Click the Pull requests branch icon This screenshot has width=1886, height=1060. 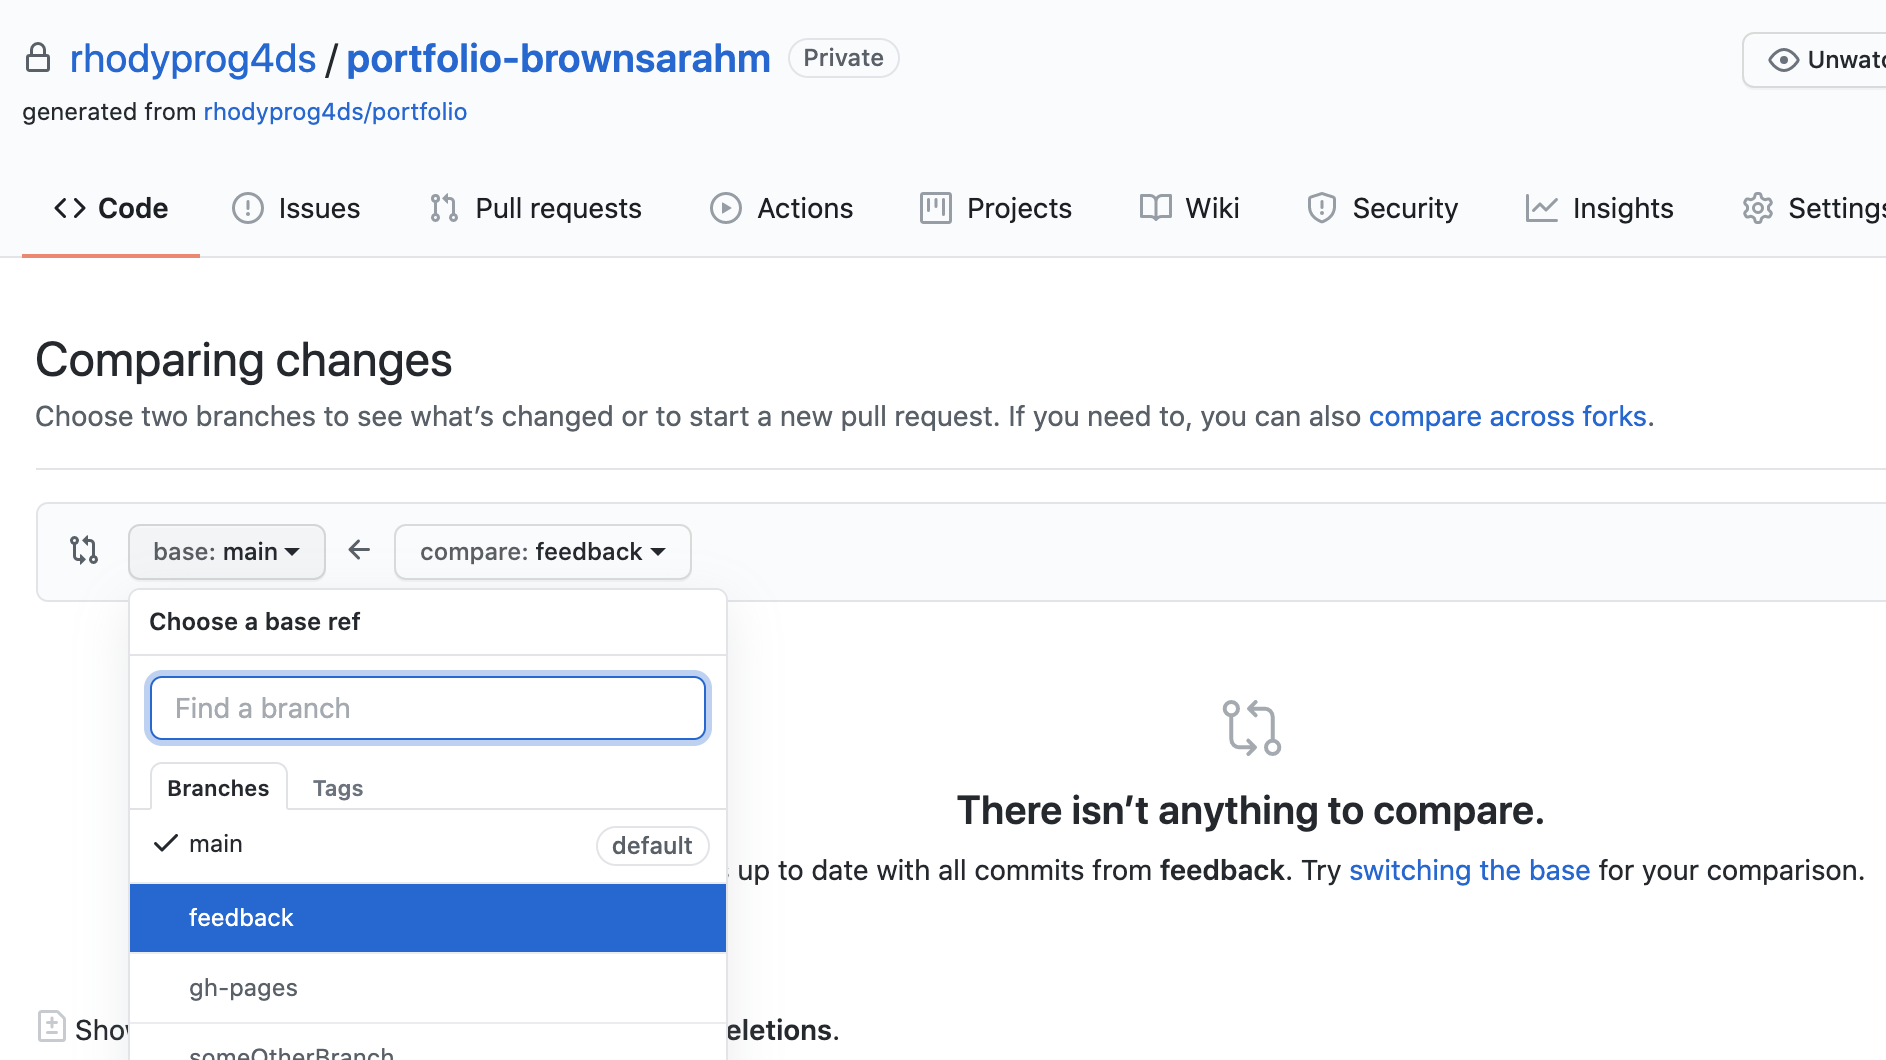click(x=443, y=208)
